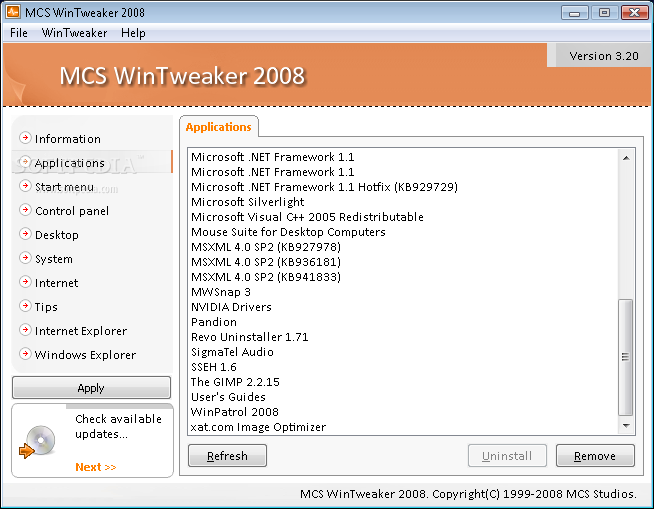Go to the Information section
654x509 pixels.
tap(68, 139)
